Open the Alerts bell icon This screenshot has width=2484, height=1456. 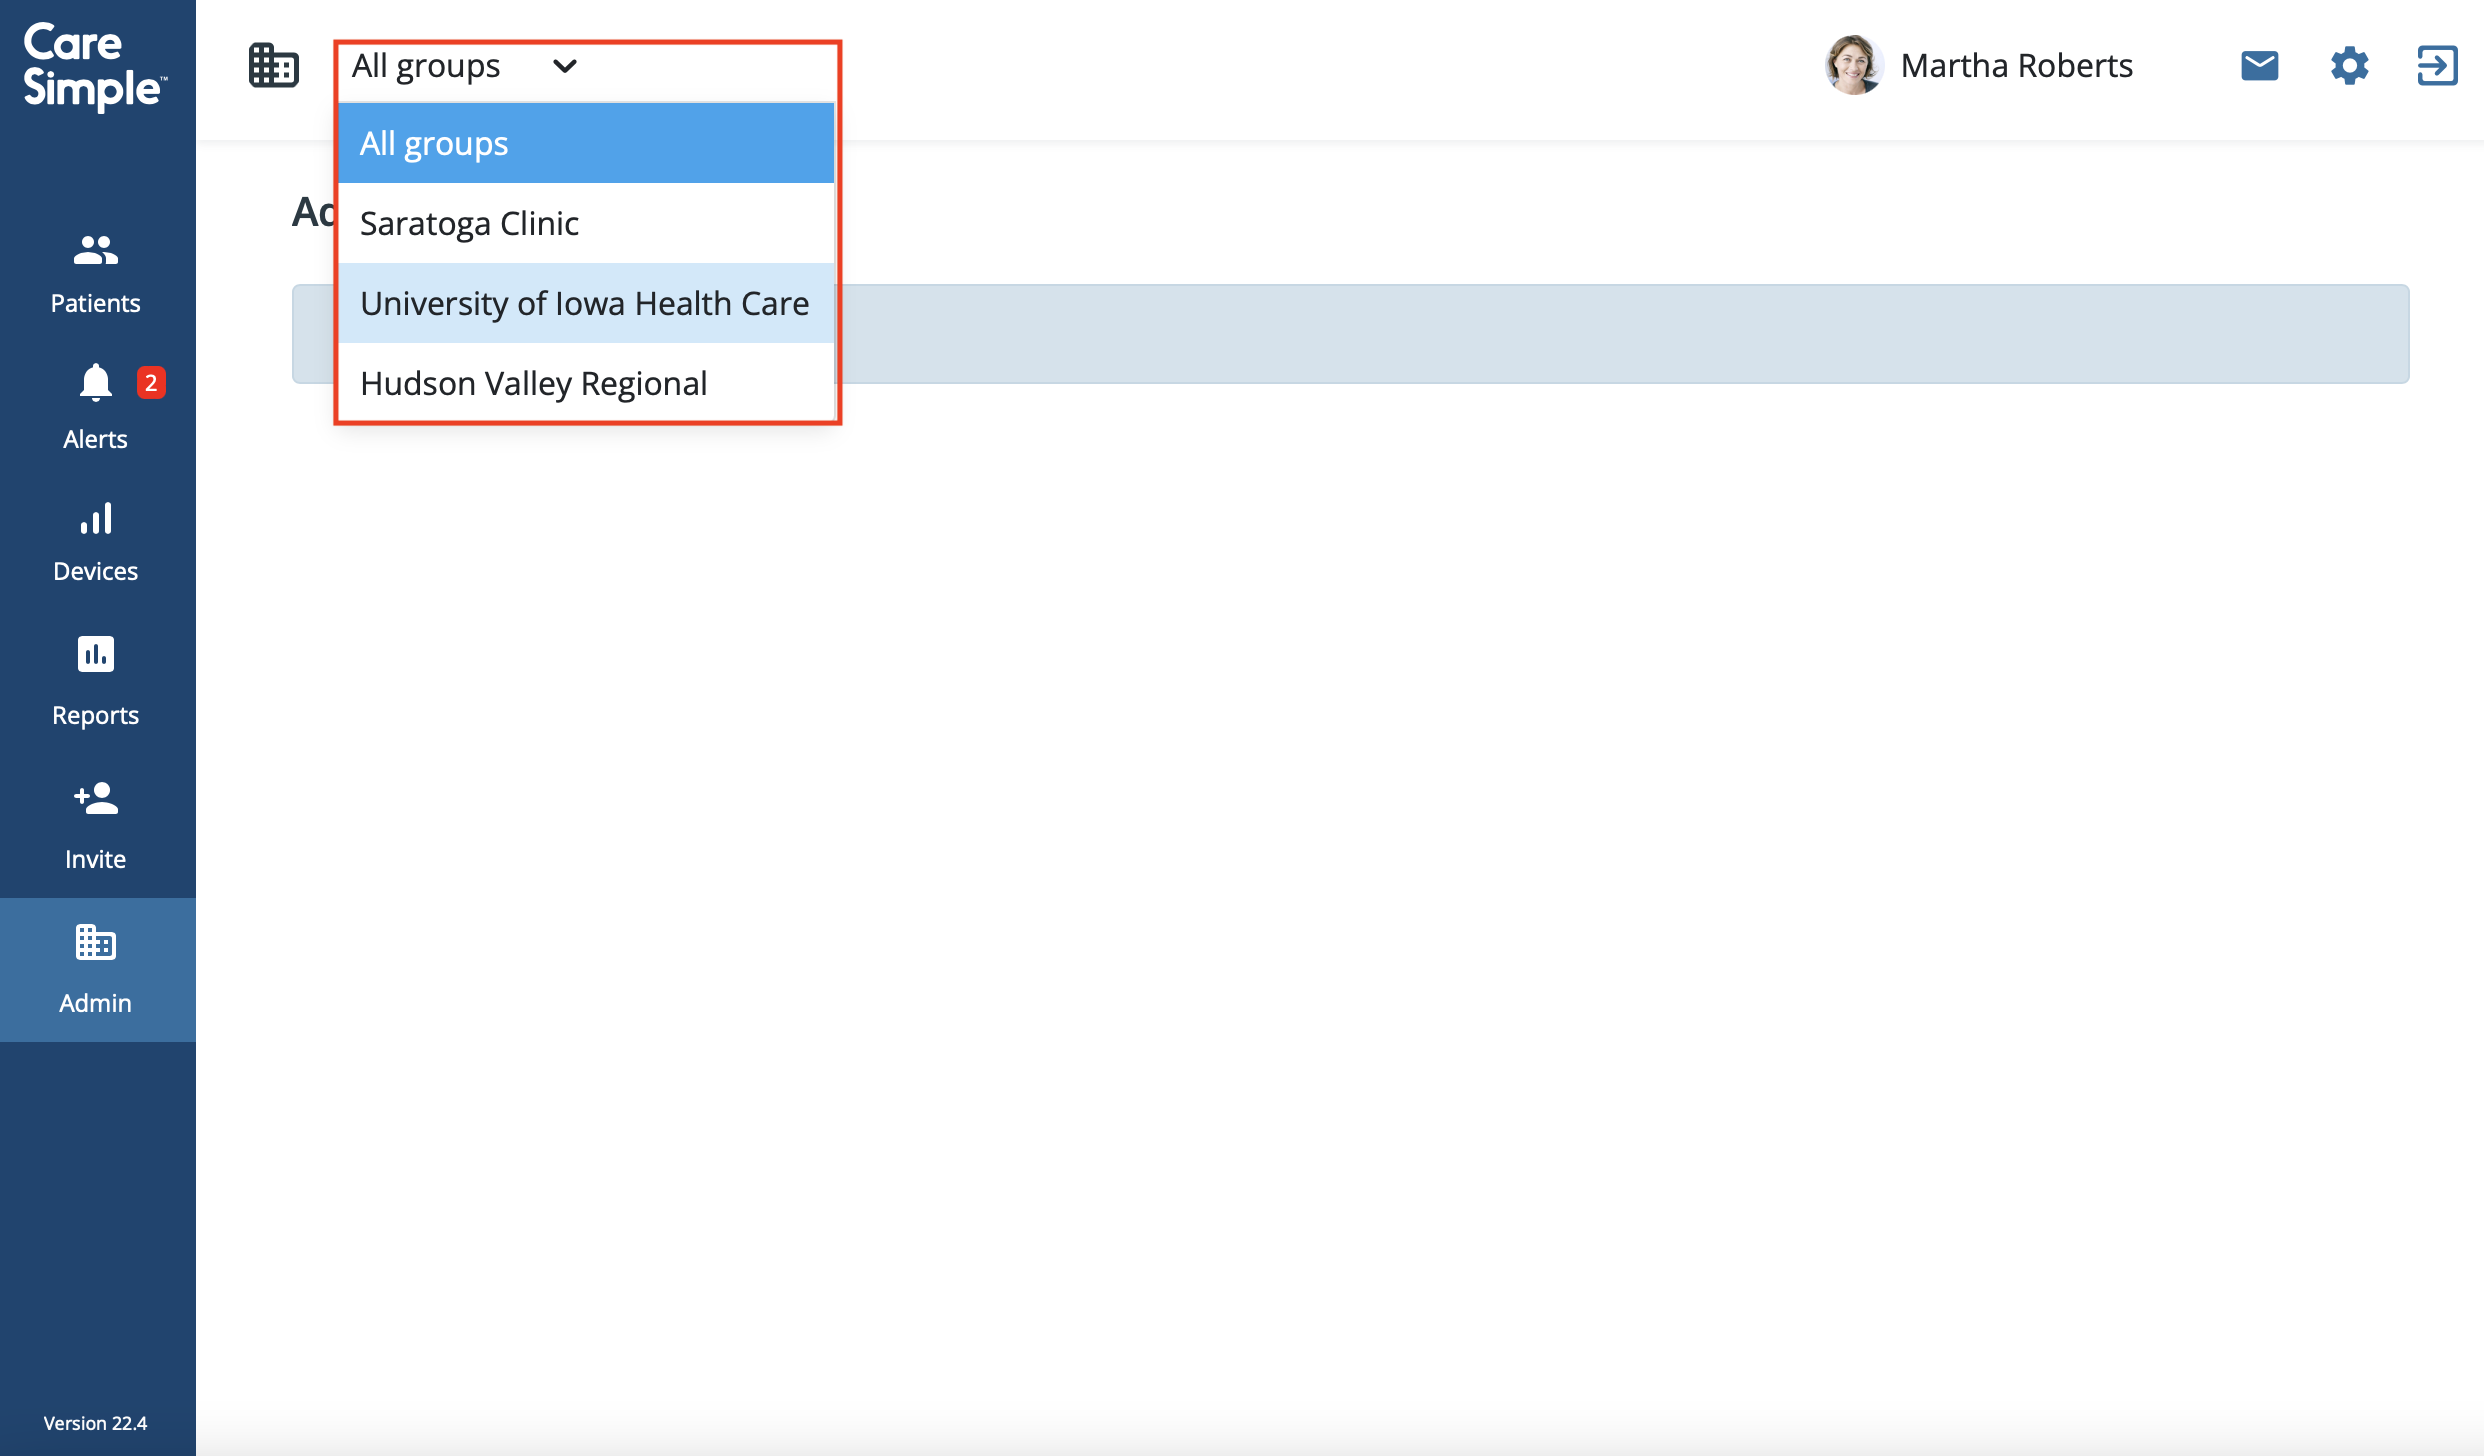pos(96,383)
